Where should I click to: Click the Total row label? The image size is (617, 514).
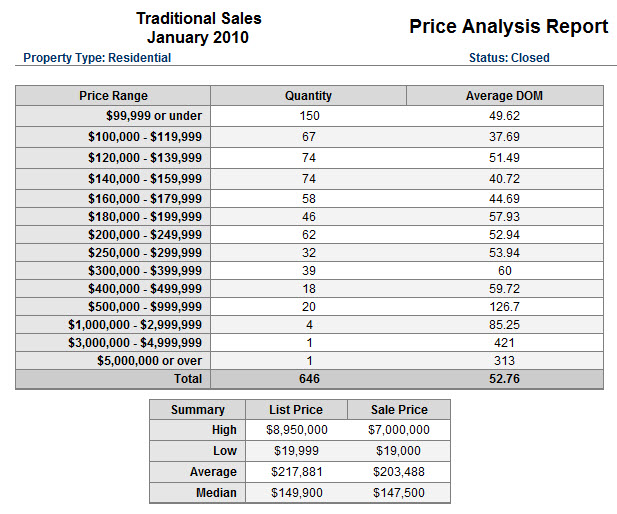pyautogui.click(x=187, y=379)
